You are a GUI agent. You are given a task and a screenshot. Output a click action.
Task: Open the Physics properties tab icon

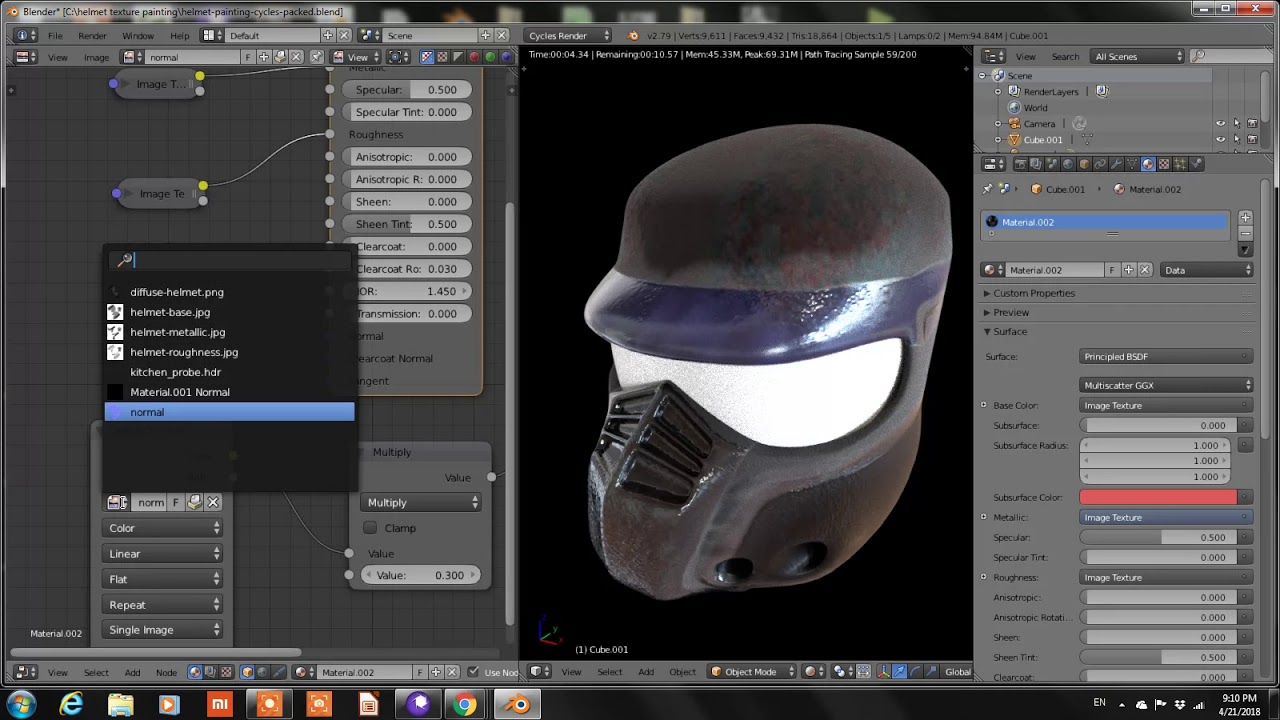pos(1196,164)
